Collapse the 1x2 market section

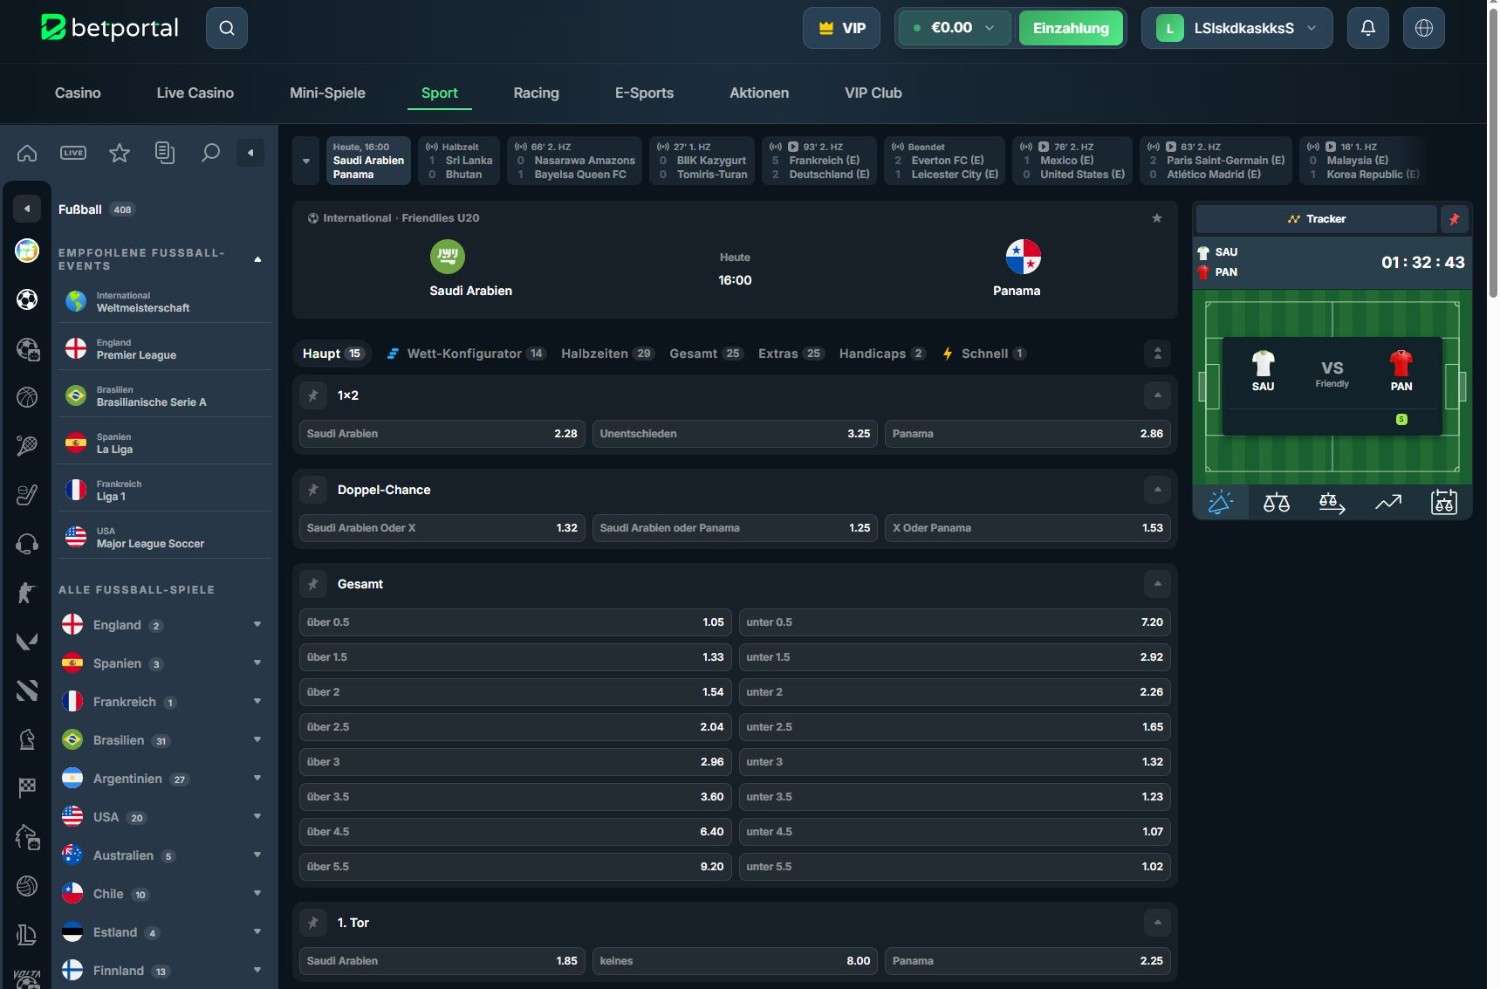[x=1157, y=396]
